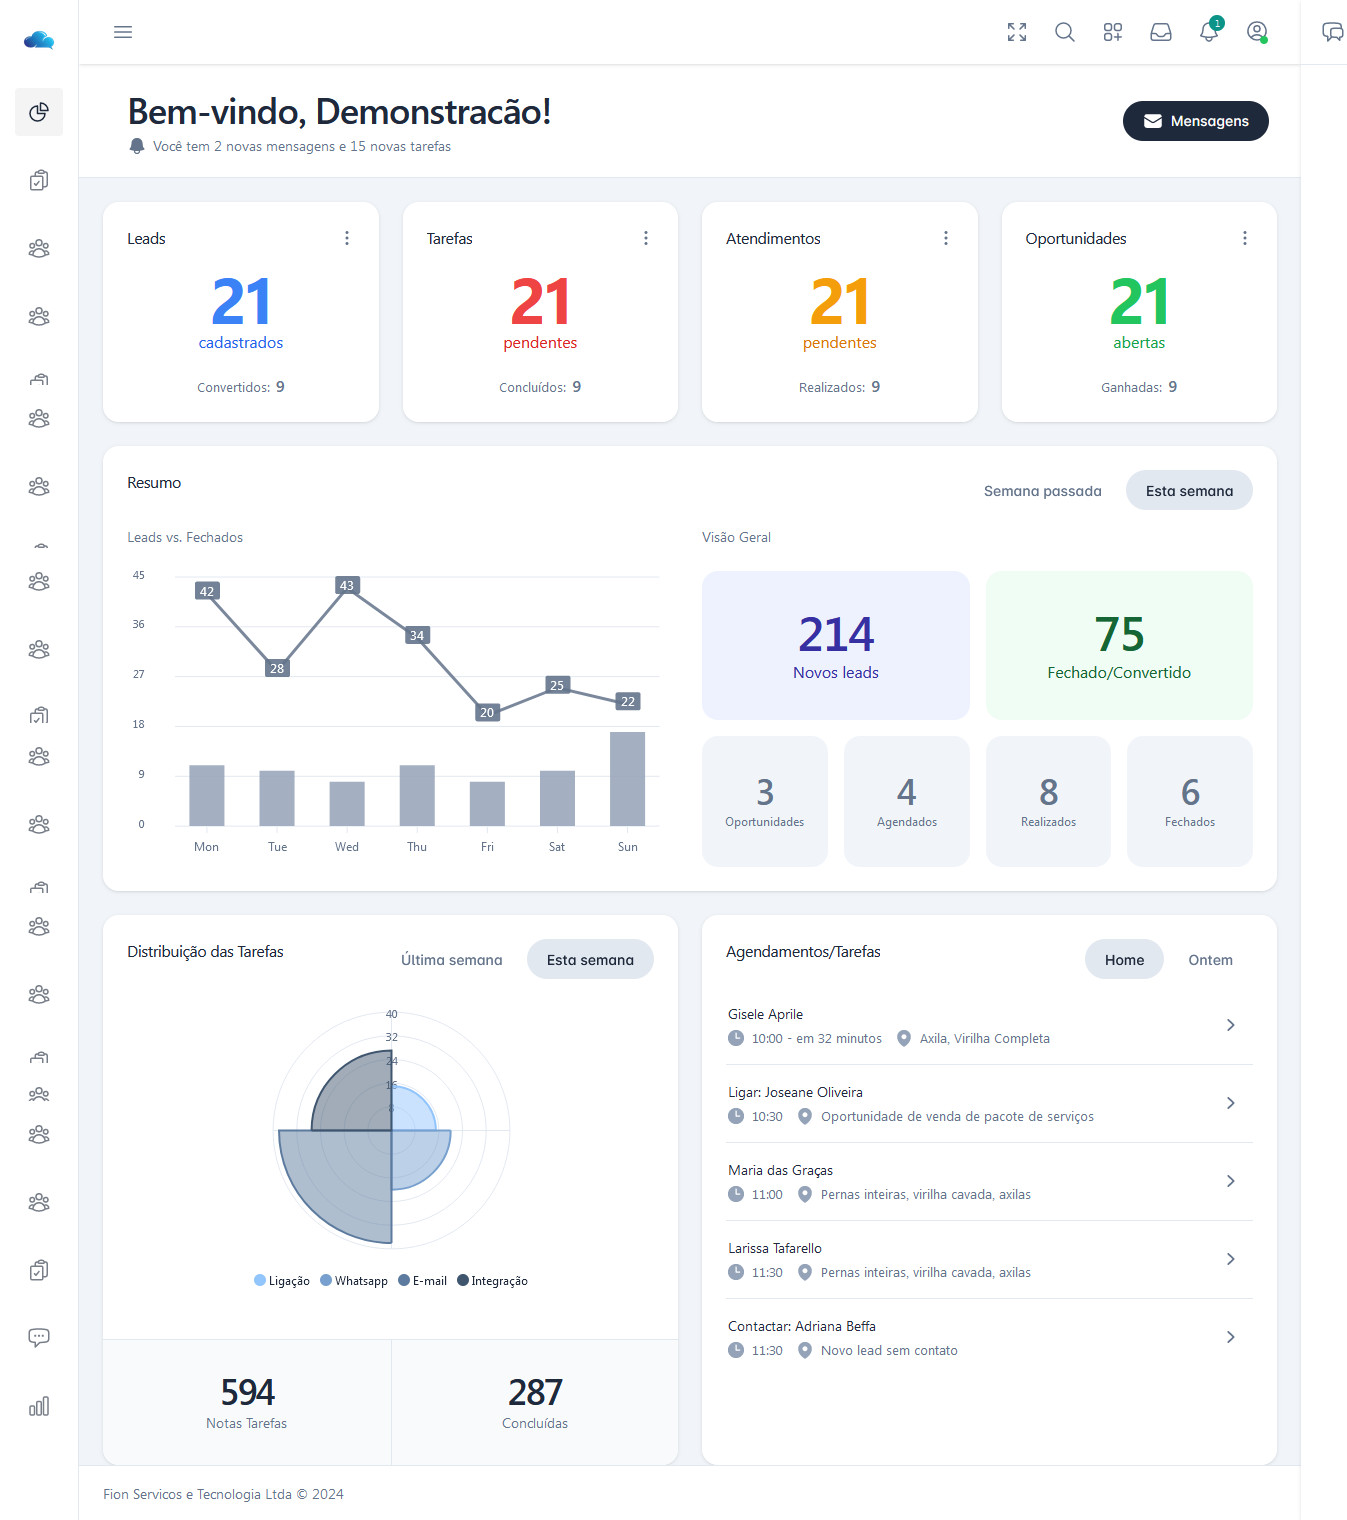
Task: Open the inbox tray icon
Action: 1161,32
